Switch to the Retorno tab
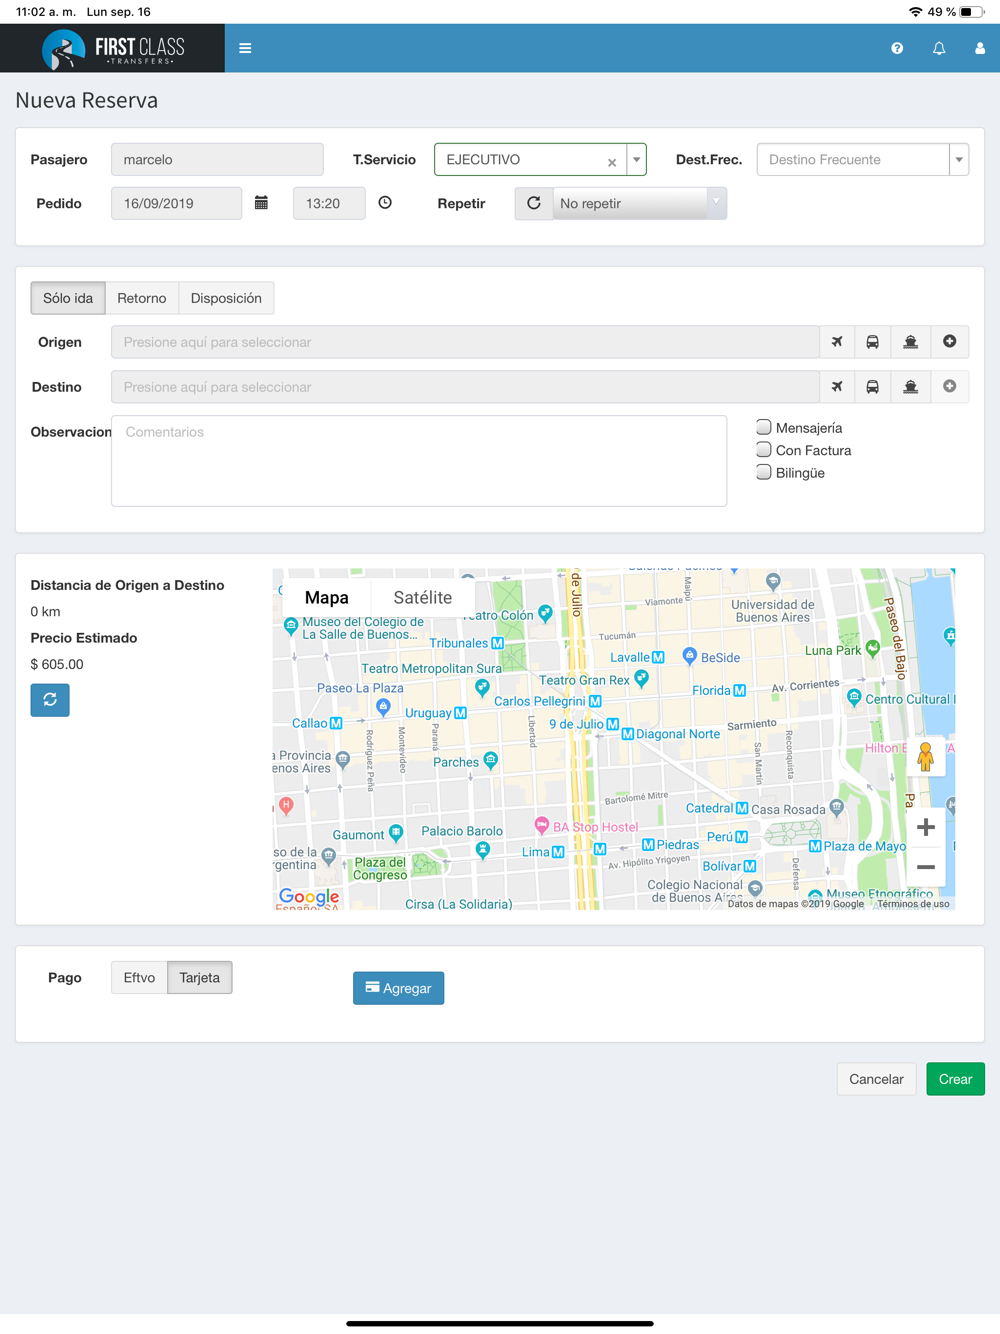The image size is (1000, 1334). click(x=142, y=298)
